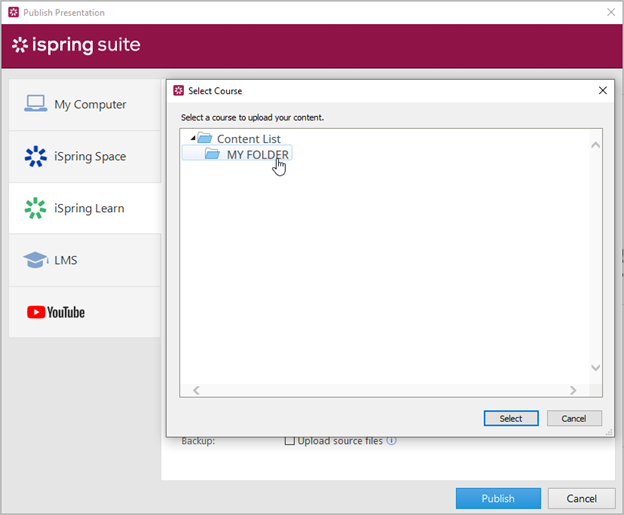Click the iSpring Space blue star icon
The height and width of the screenshot is (515, 624).
(x=35, y=156)
